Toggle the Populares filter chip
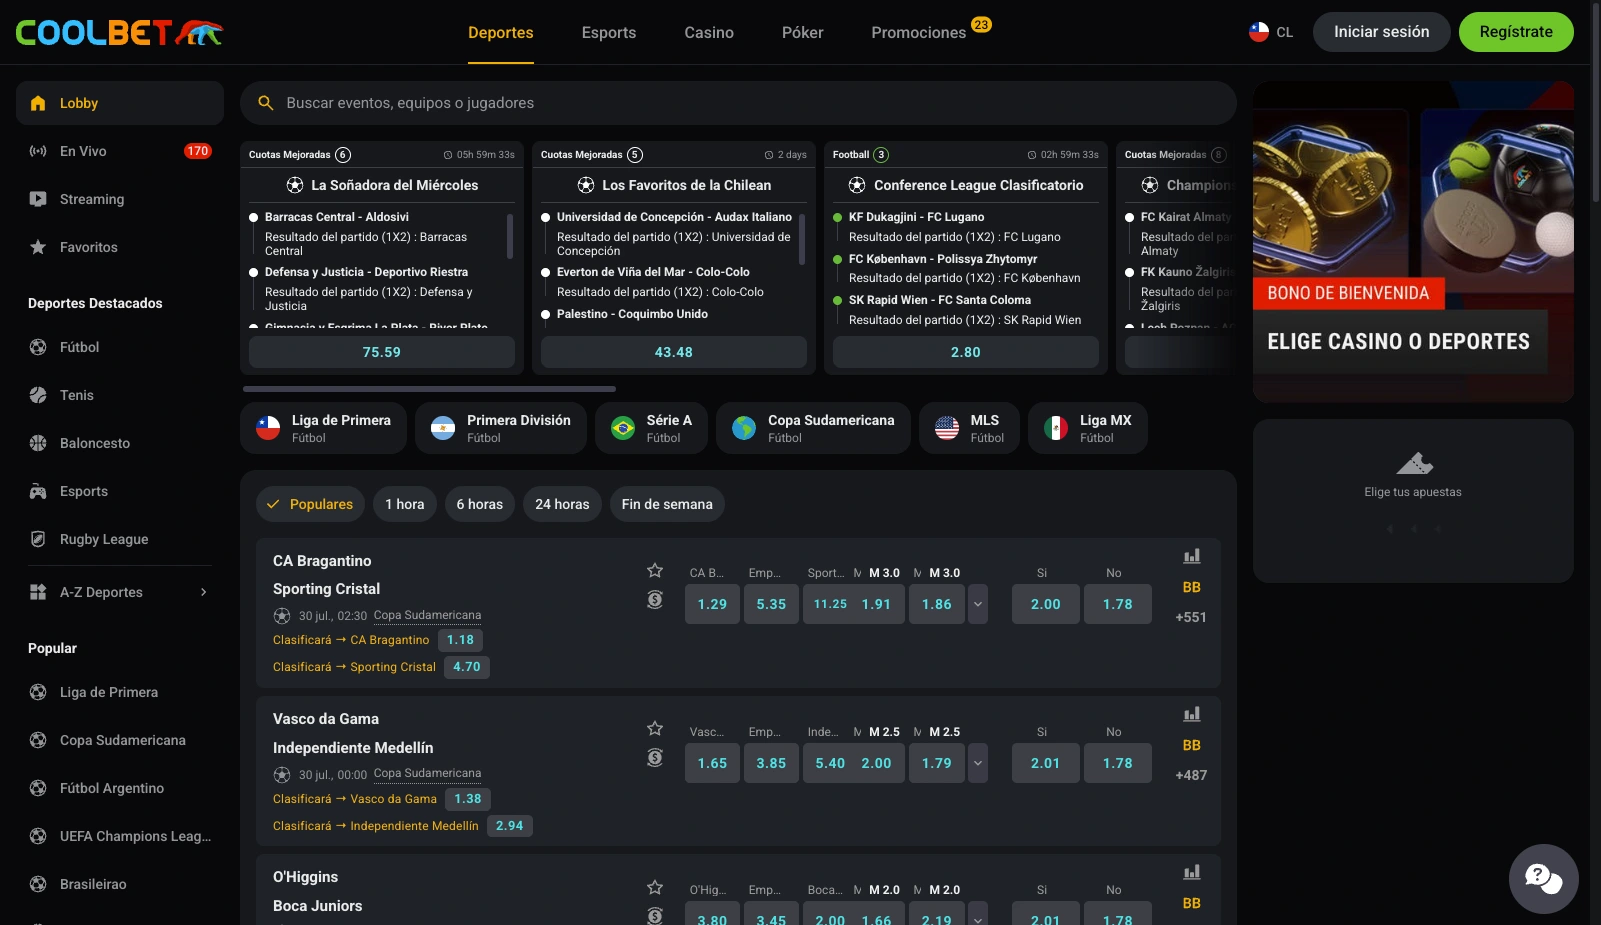 [x=311, y=504]
